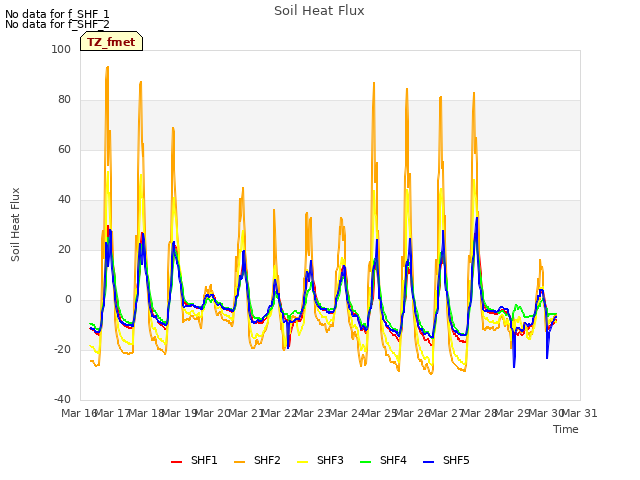
Task: Click the 80 y-axis tick label
Action: pos(64,100)
